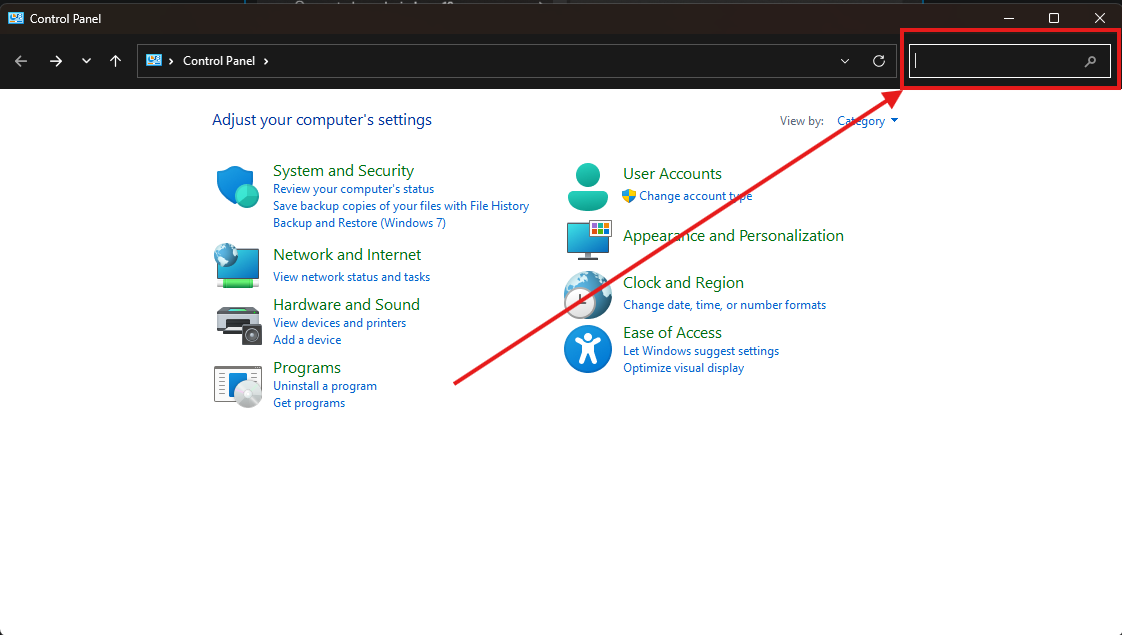1122x635 pixels.
Task: Focus the Control Panel search box
Action: (1010, 61)
